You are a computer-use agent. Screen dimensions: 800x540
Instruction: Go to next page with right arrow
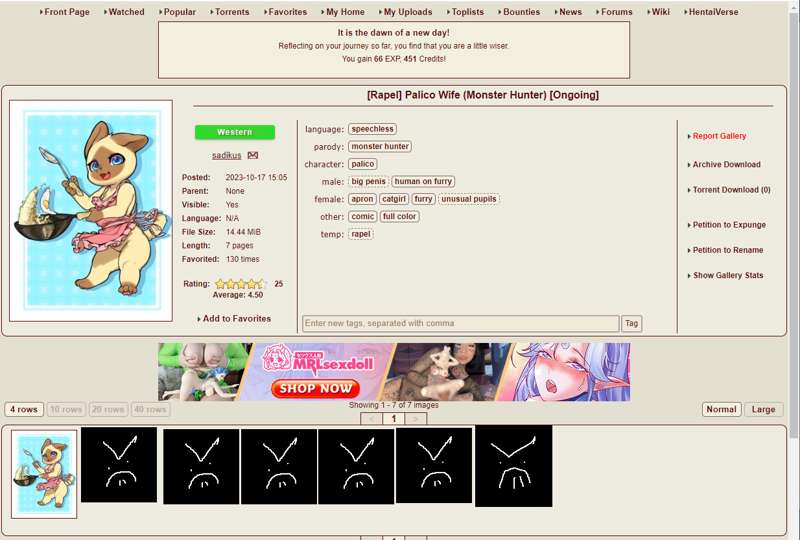tap(415, 419)
